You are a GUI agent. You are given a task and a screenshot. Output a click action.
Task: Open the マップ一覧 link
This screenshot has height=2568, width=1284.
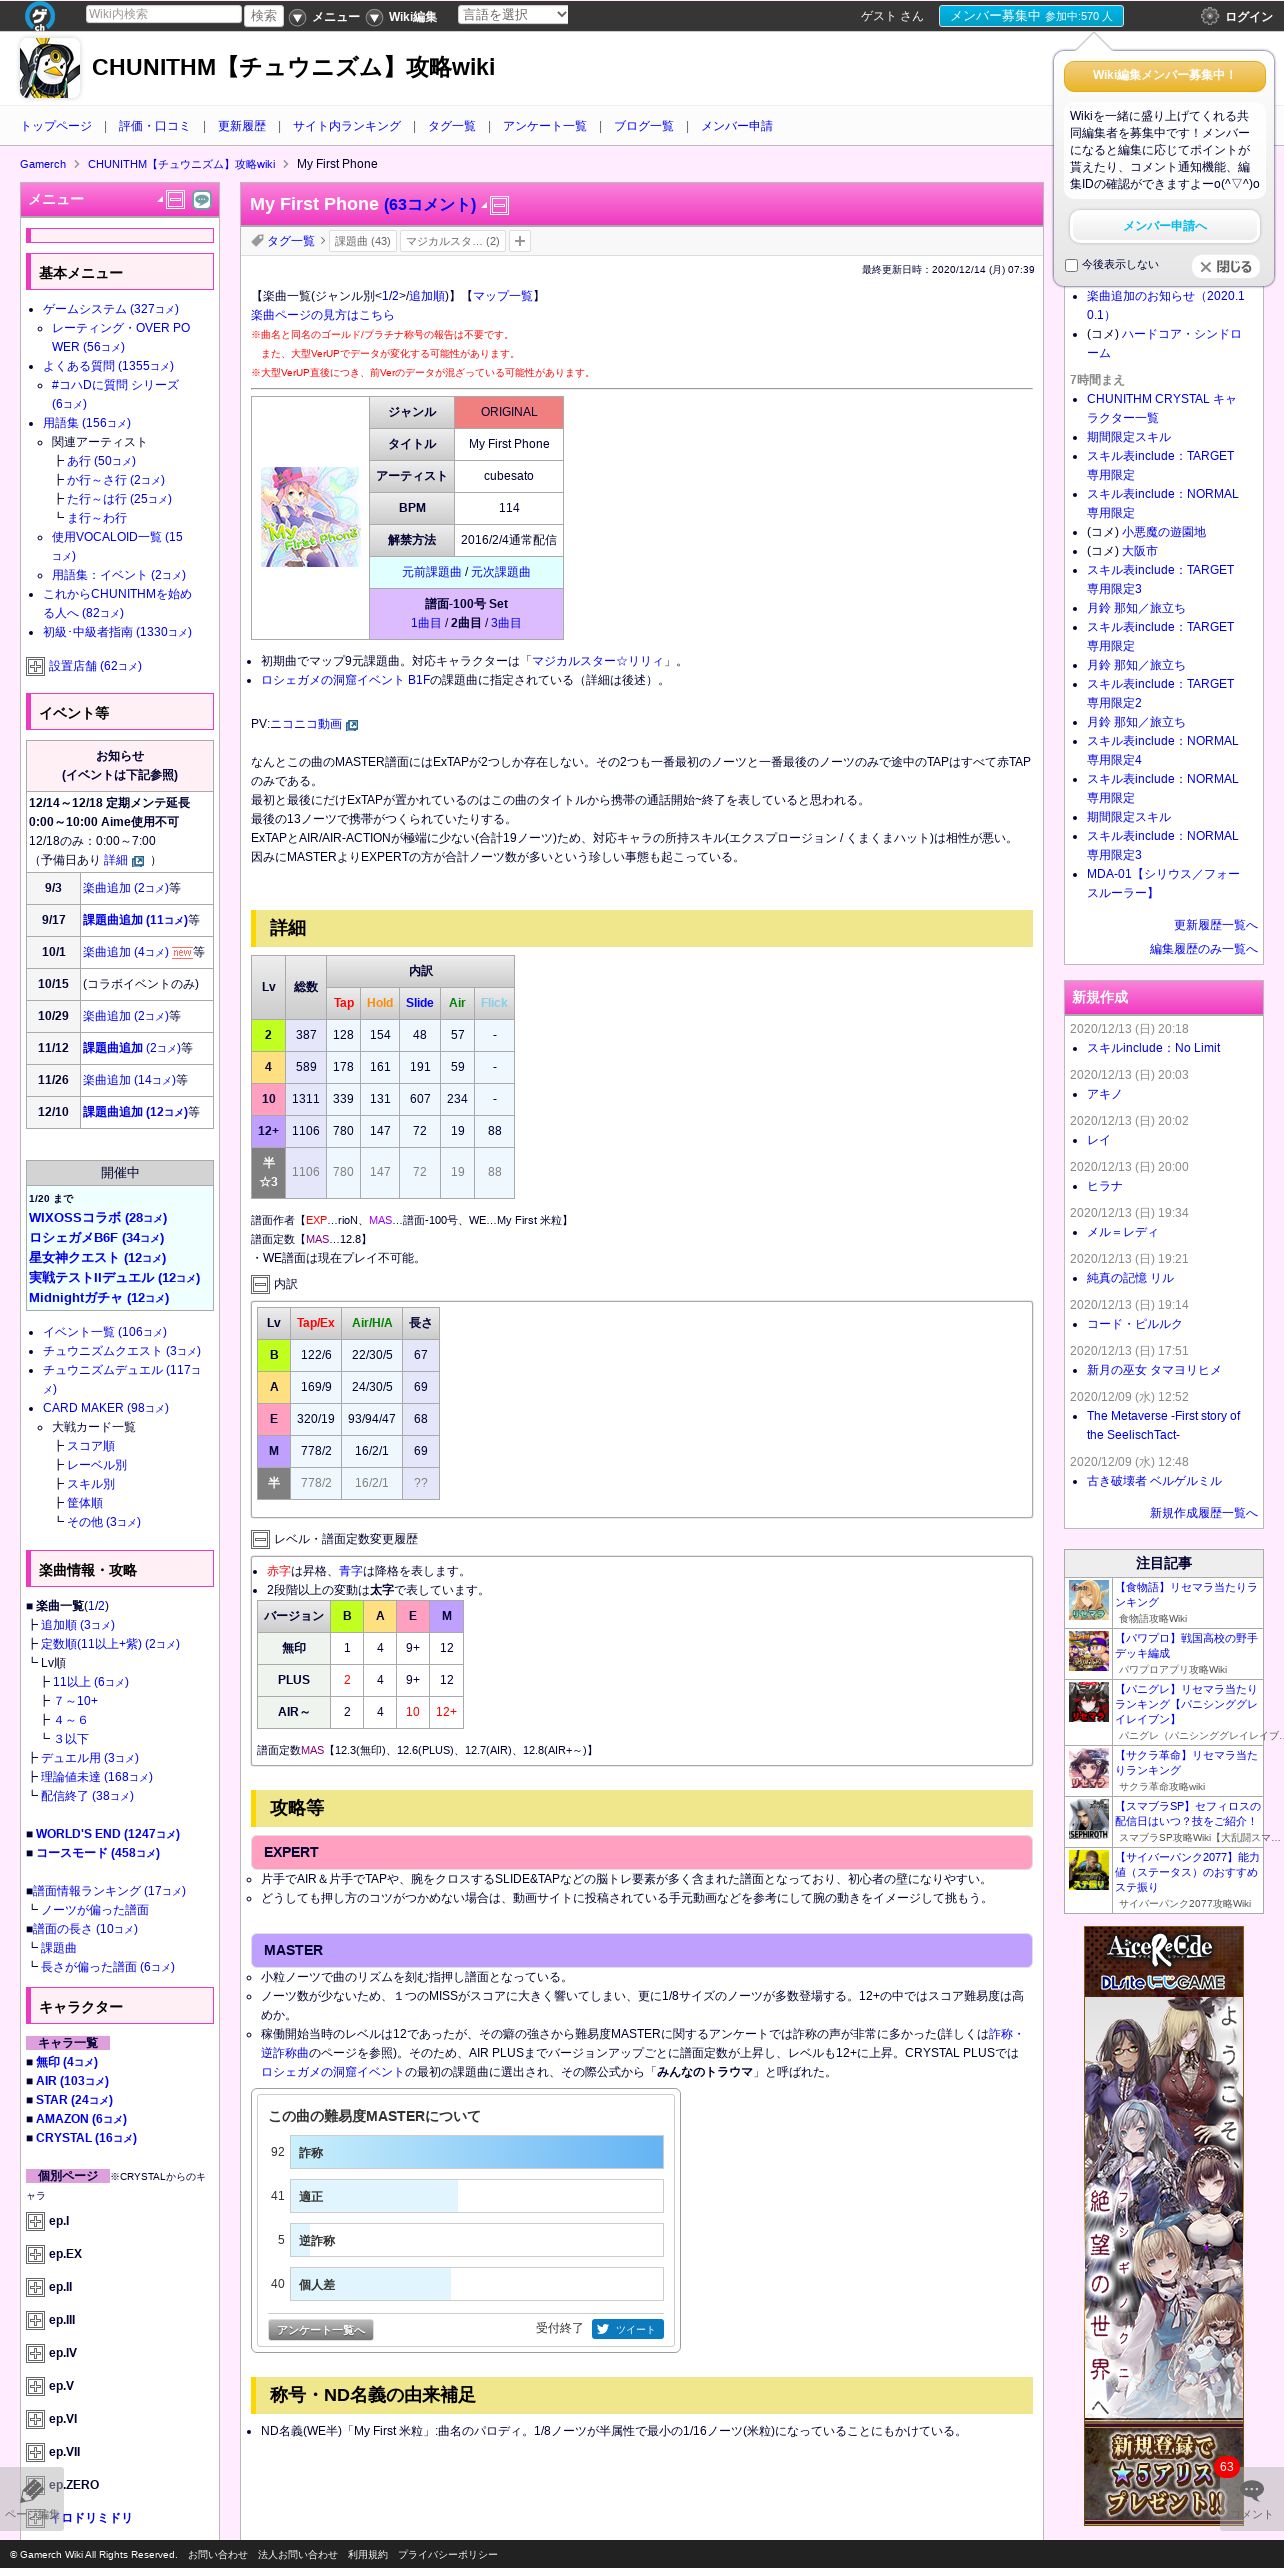[x=502, y=296]
